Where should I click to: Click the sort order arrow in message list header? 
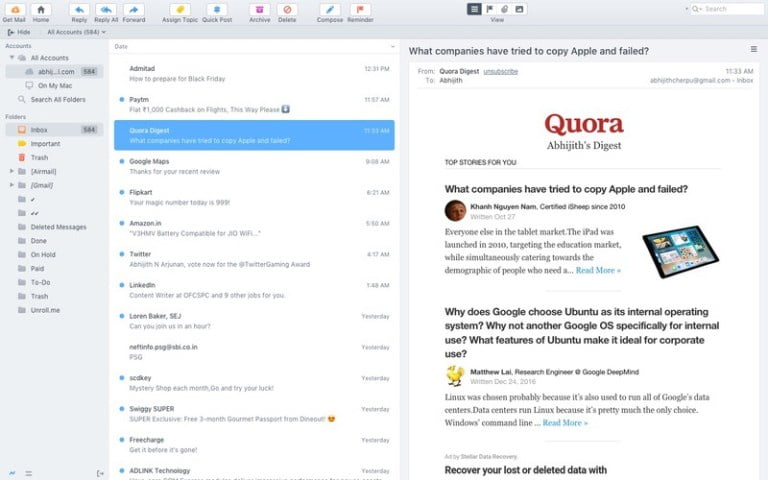[x=392, y=47]
